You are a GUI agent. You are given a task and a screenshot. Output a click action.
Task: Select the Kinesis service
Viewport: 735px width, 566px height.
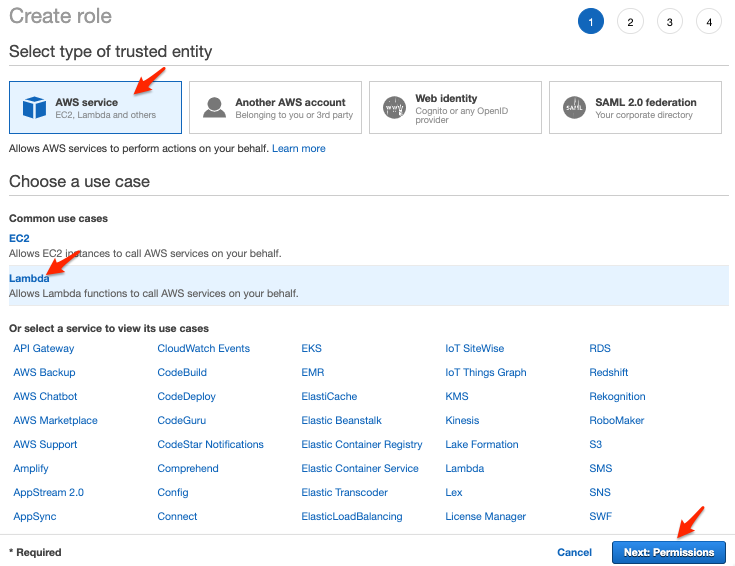point(462,420)
